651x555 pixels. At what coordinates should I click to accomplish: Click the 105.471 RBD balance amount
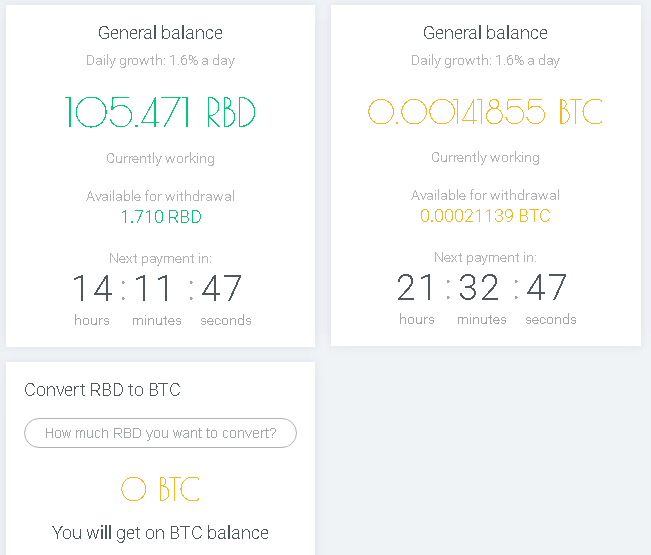pos(160,112)
